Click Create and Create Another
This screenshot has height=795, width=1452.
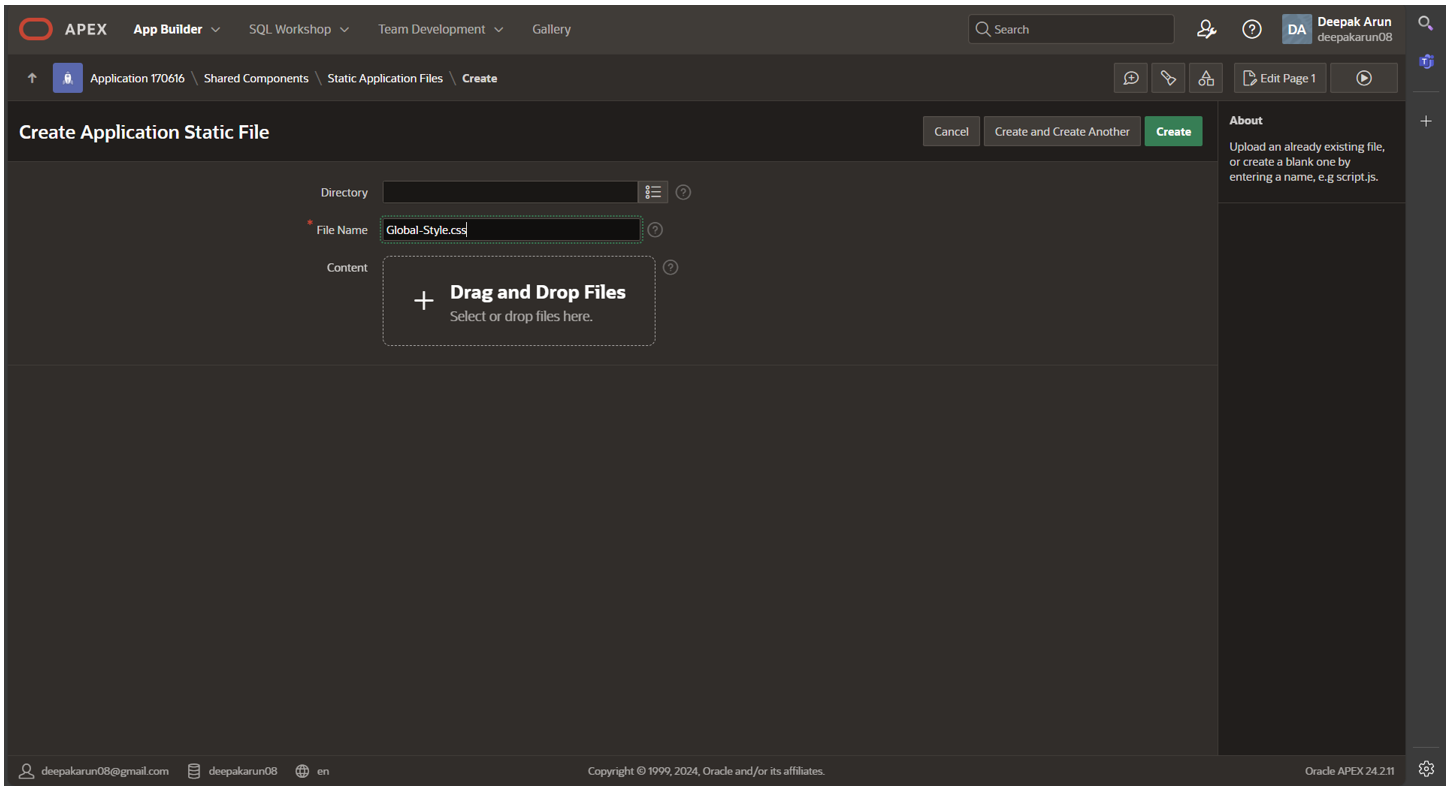pyautogui.click(x=1061, y=131)
